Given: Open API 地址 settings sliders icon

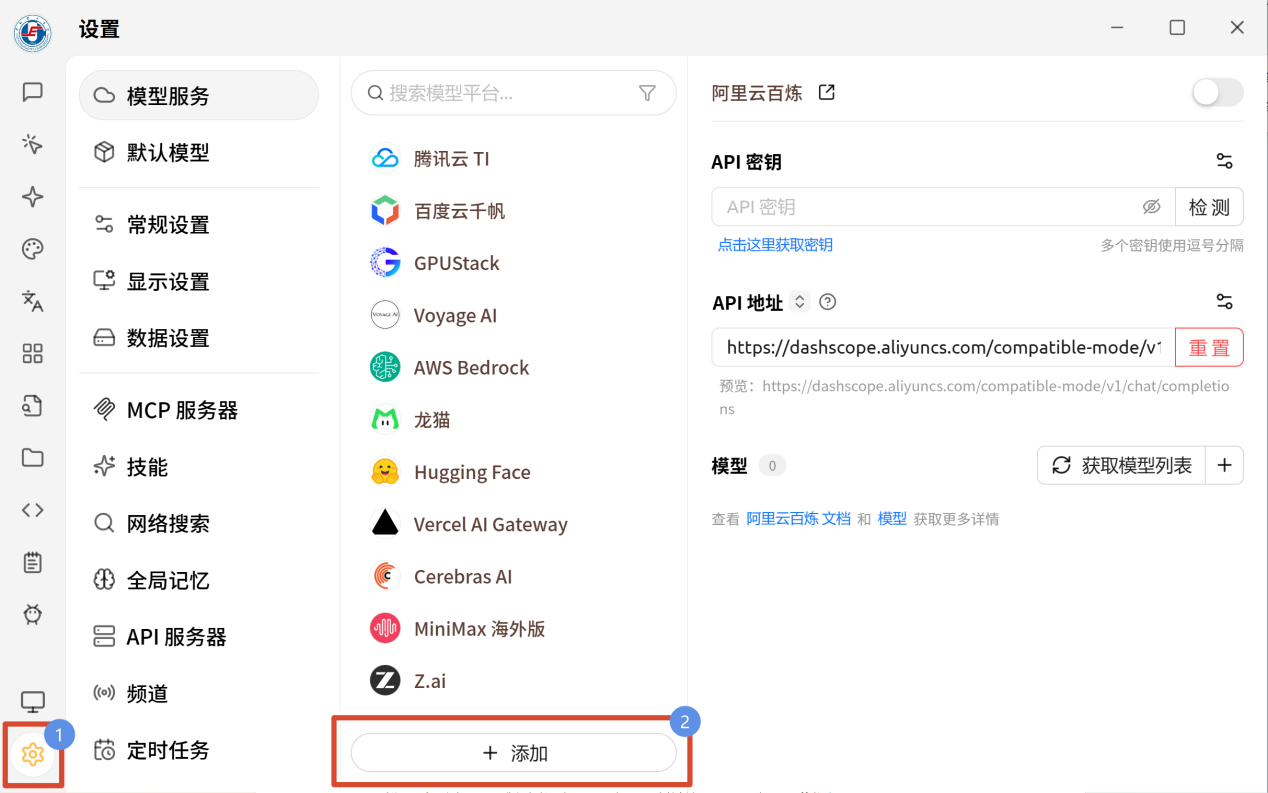Looking at the screenshot, I should tap(1224, 301).
